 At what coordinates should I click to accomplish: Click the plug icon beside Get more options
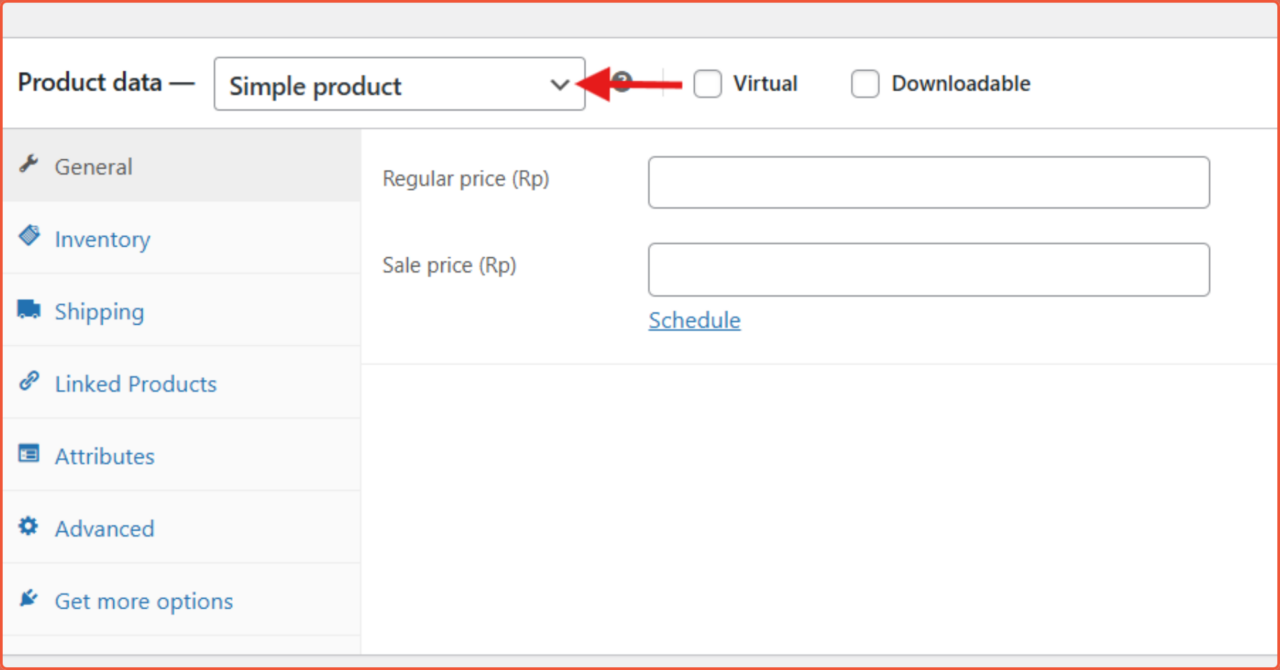point(28,598)
